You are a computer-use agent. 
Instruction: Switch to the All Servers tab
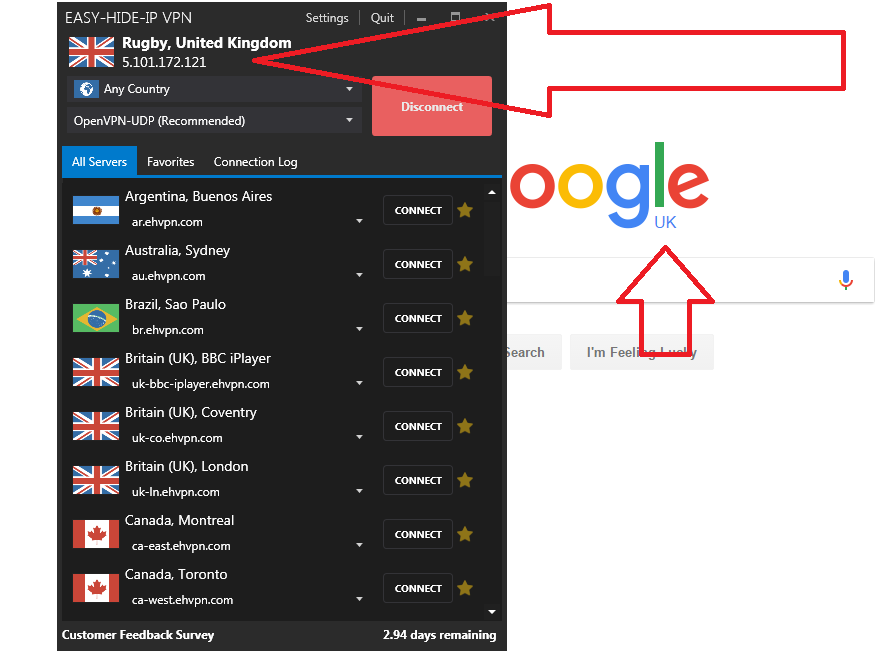click(x=99, y=162)
